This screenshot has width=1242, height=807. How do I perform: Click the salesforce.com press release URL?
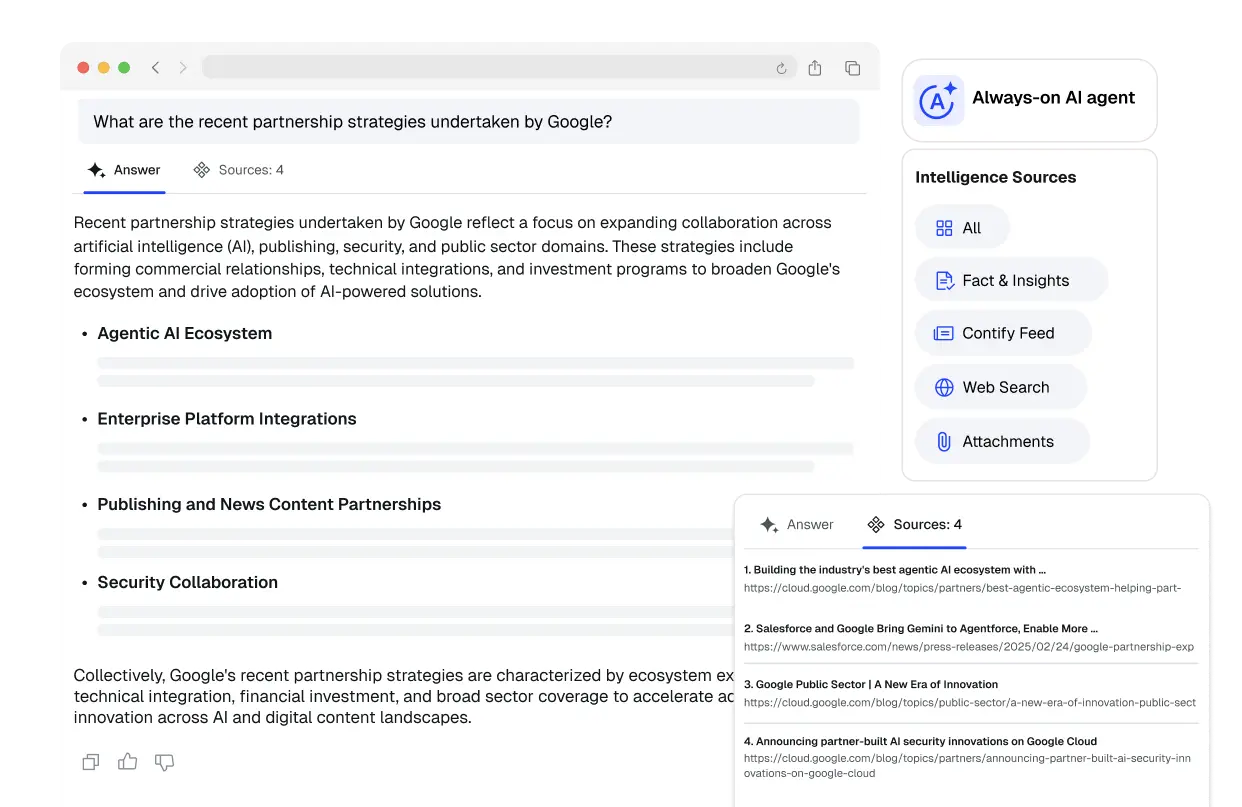coord(969,647)
